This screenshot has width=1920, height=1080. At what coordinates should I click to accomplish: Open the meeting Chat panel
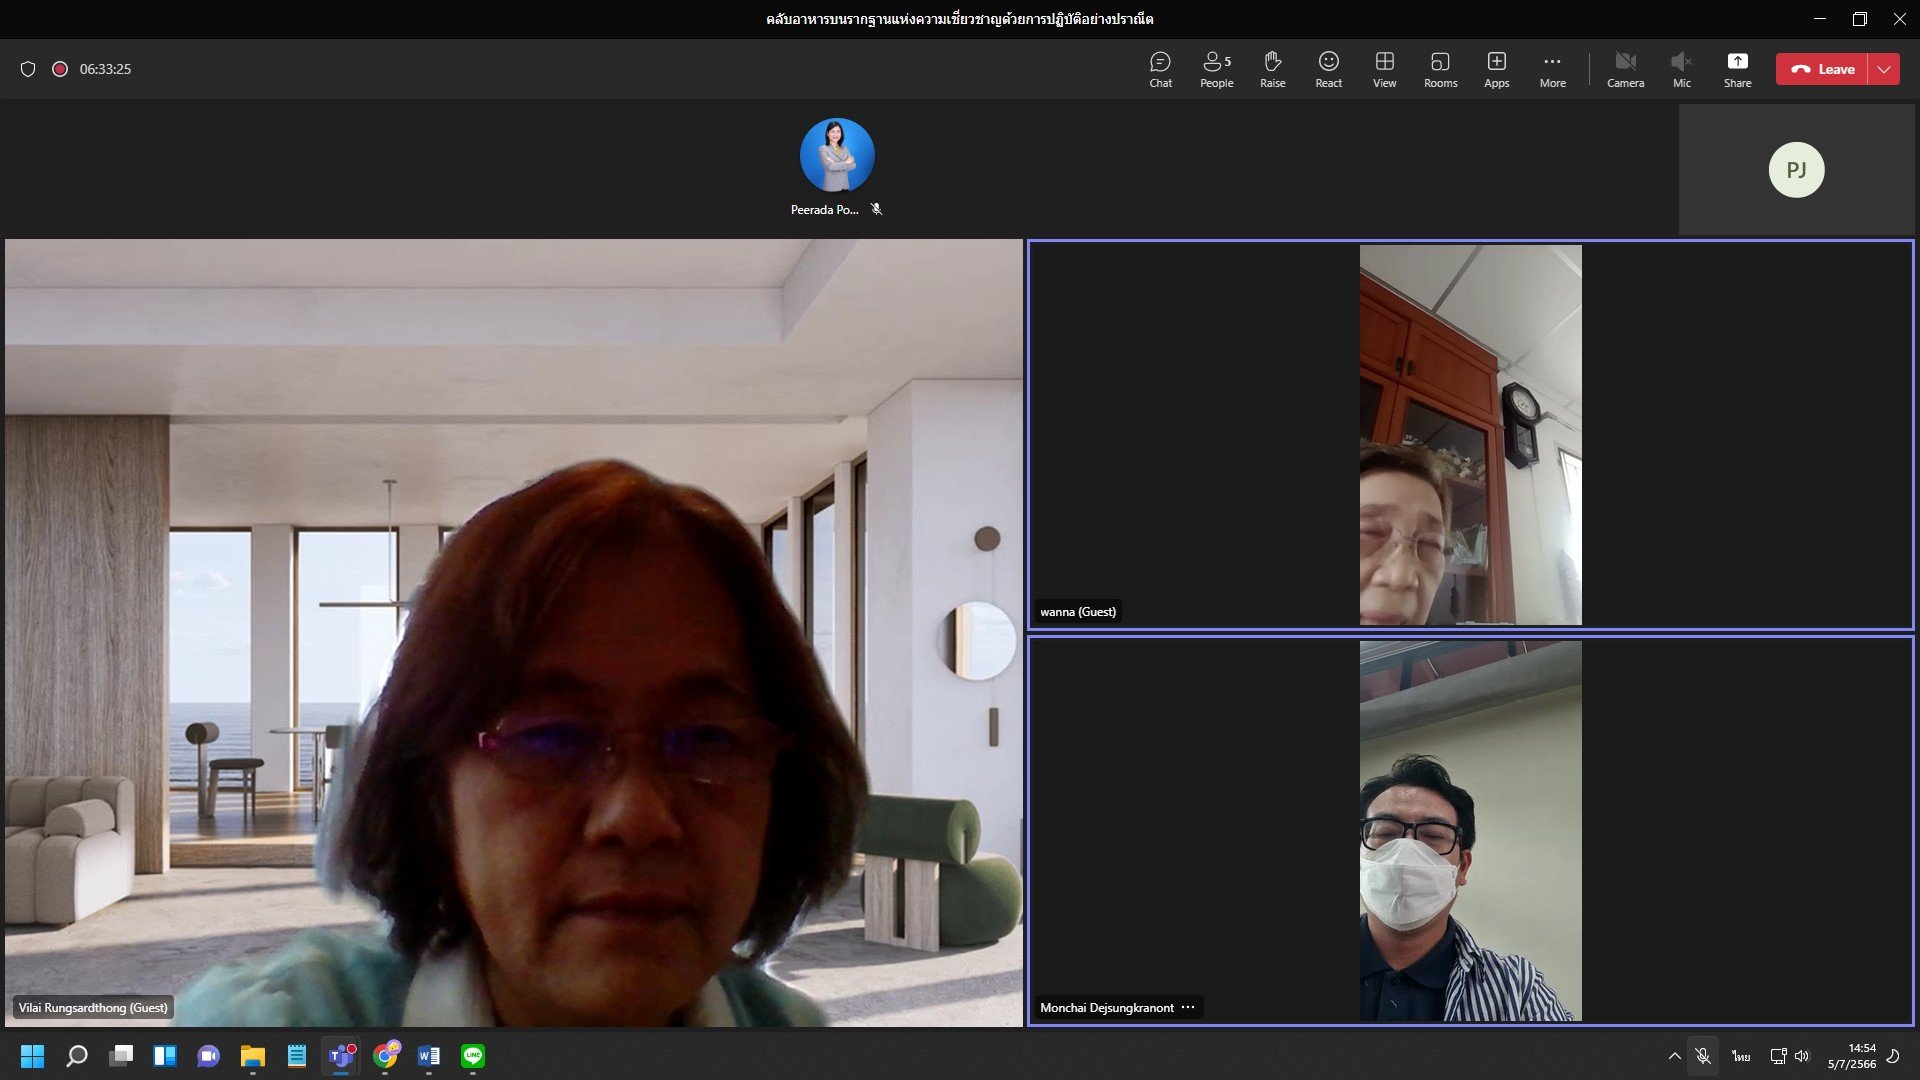coord(1160,69)
